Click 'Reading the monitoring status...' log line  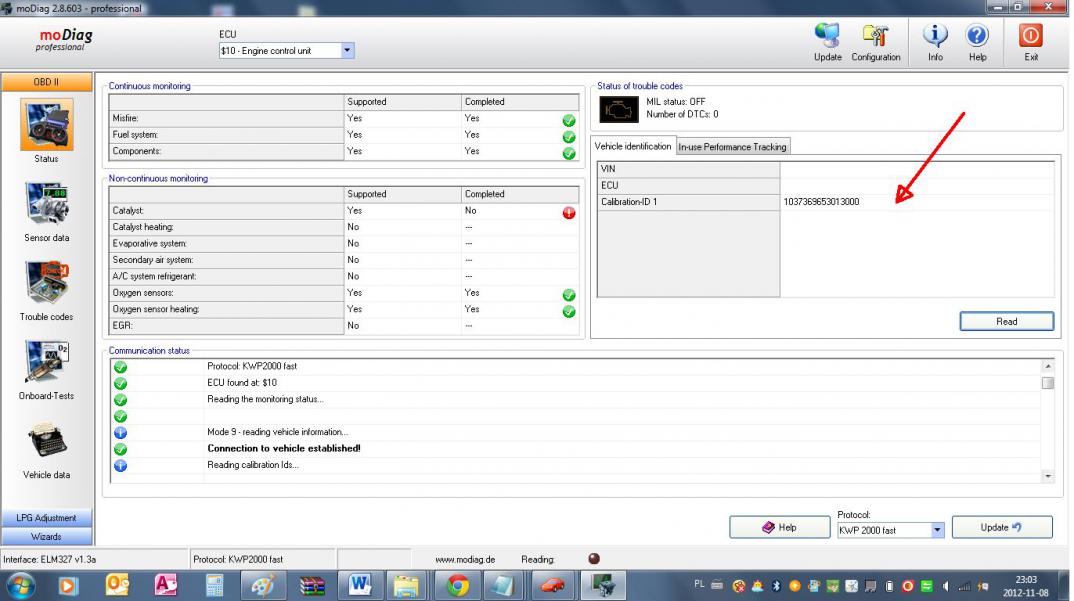(x=265, y=399)
